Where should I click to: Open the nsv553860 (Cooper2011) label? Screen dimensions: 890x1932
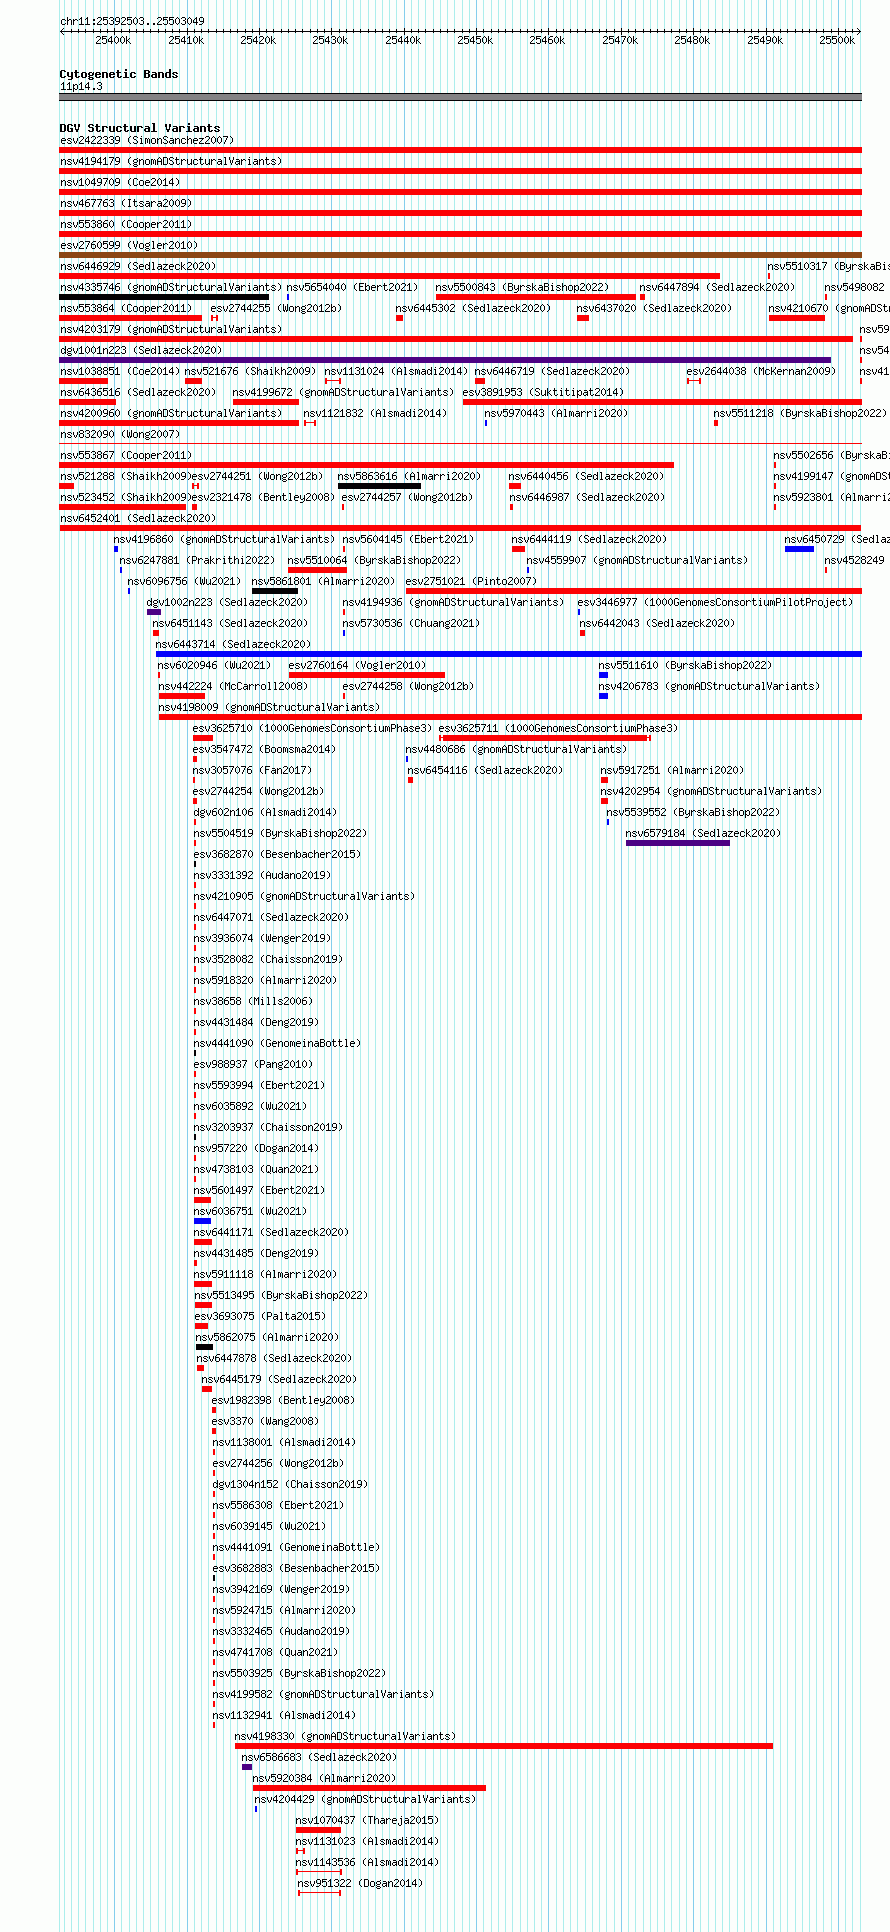126,224
